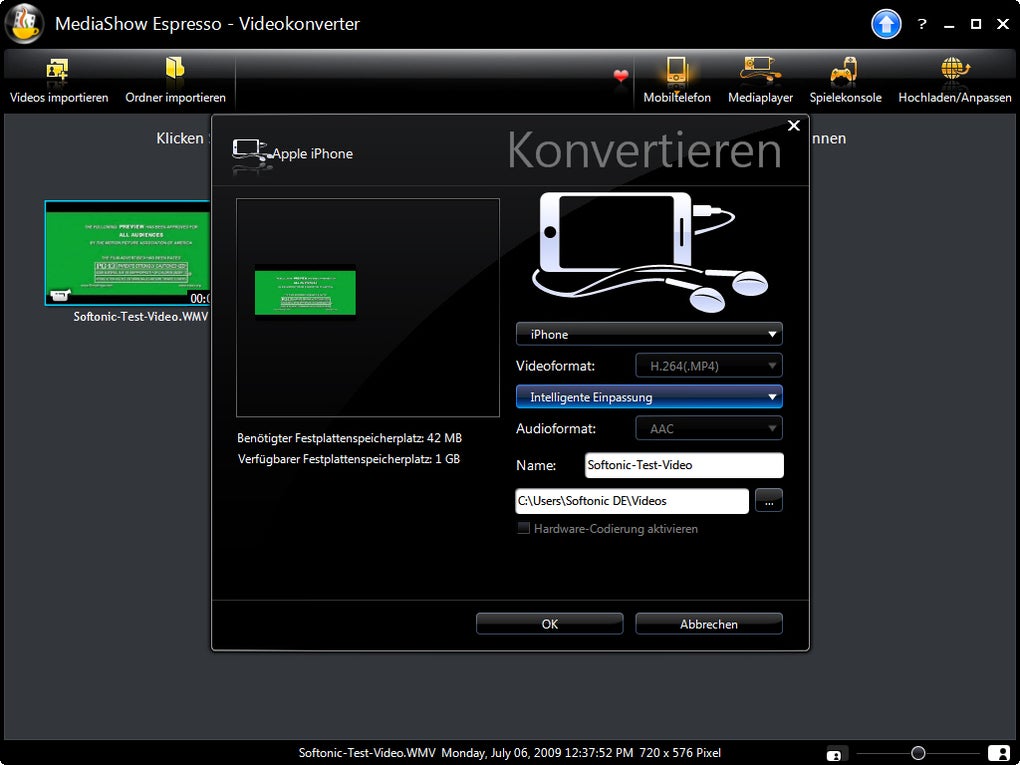The width and height of the screenshot is (1020, 765).
Task: Click the MediaShow Espresso coffee cup logo
Action: [x=23, y=23]
